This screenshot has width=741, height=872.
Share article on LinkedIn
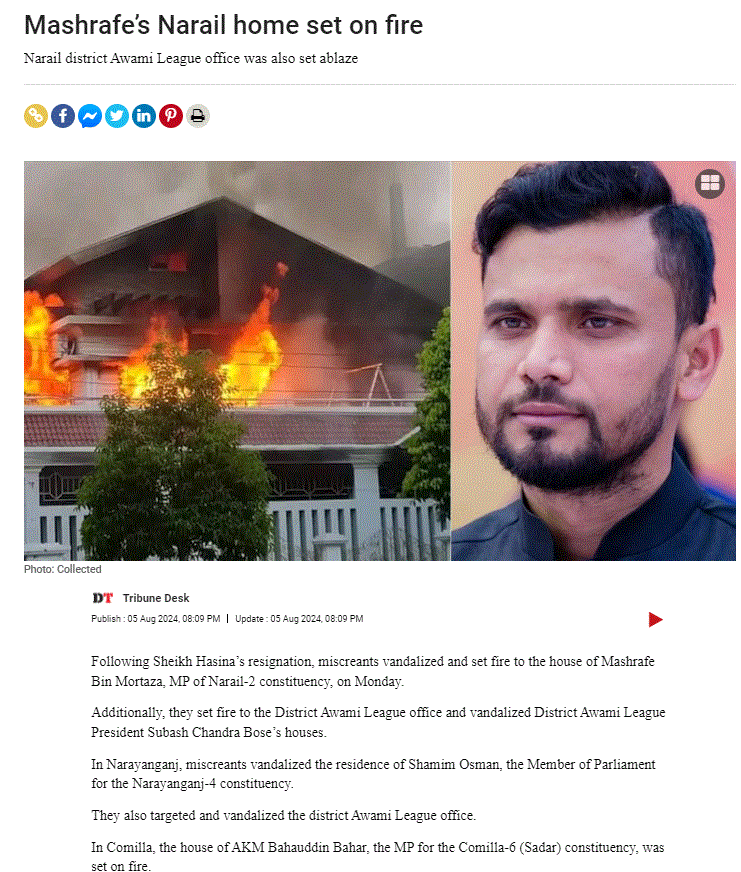pos(144,116)
